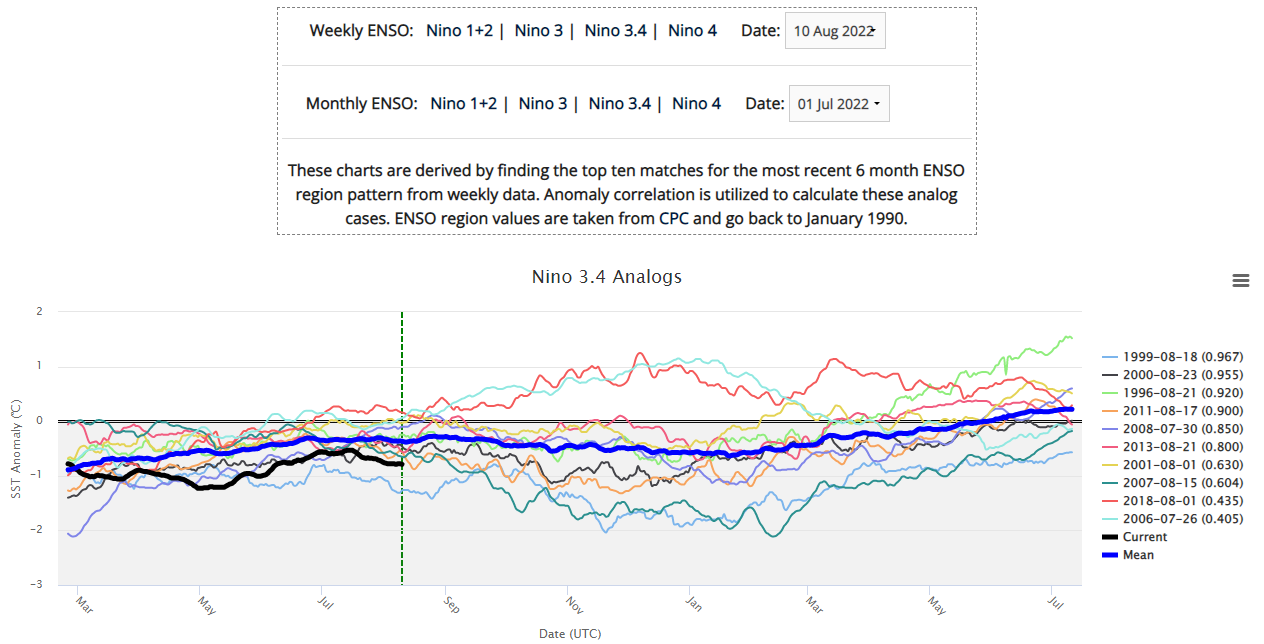Switch to weekly Nino 3.4 chart
Viewport: 1264px width, 644px height.
pyautogui.click(x=615, y=30)
